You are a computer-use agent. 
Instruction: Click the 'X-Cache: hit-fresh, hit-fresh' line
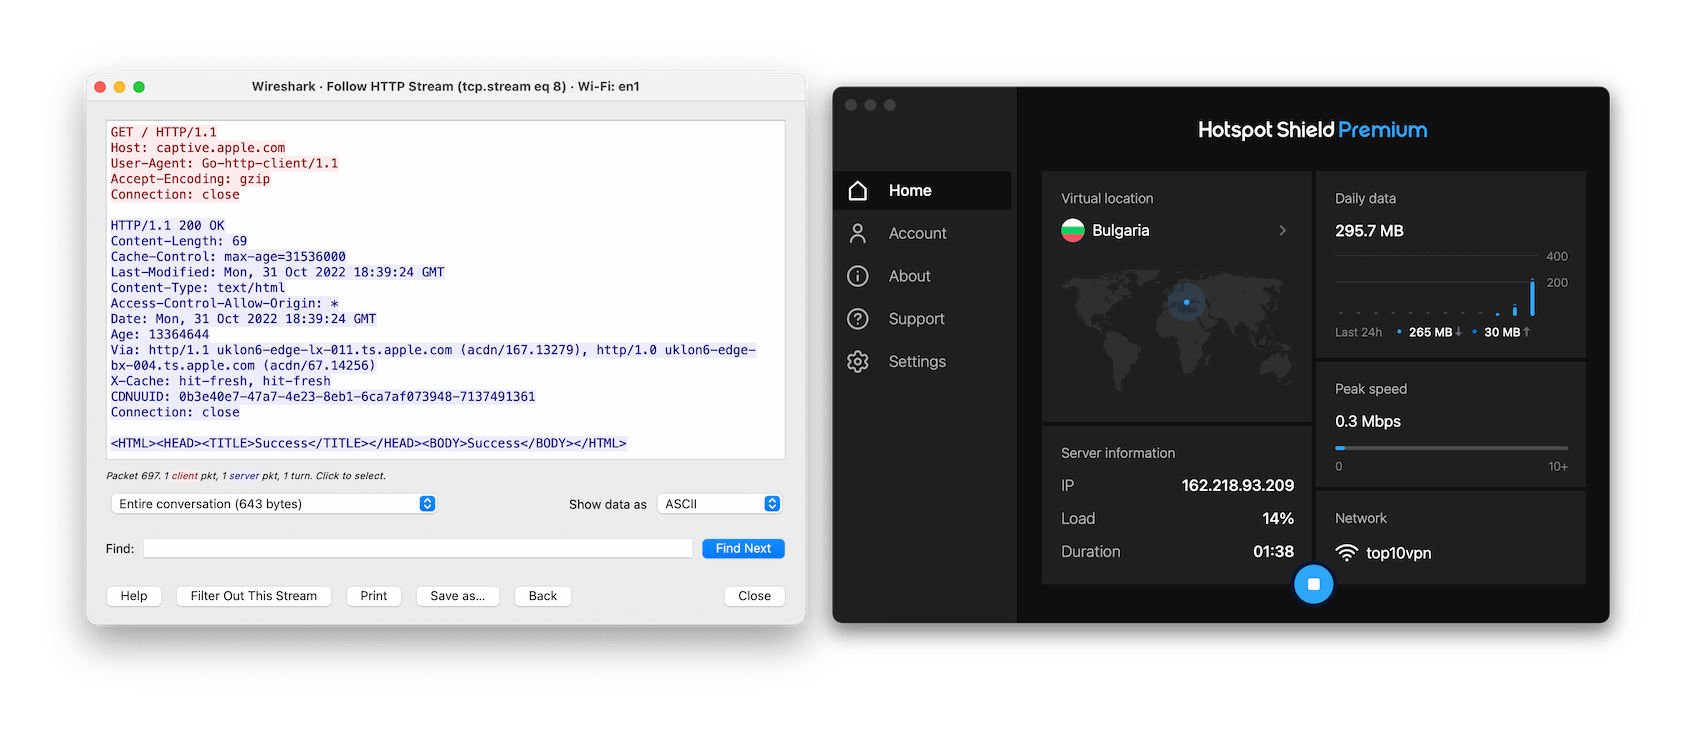[x=221, y=381]
